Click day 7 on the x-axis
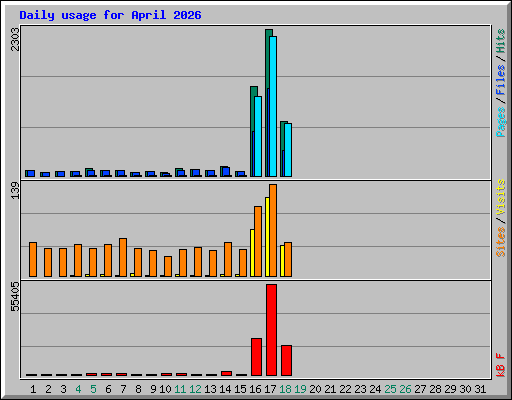The height and width of the screenshot is (400, 512). (123, 389)
